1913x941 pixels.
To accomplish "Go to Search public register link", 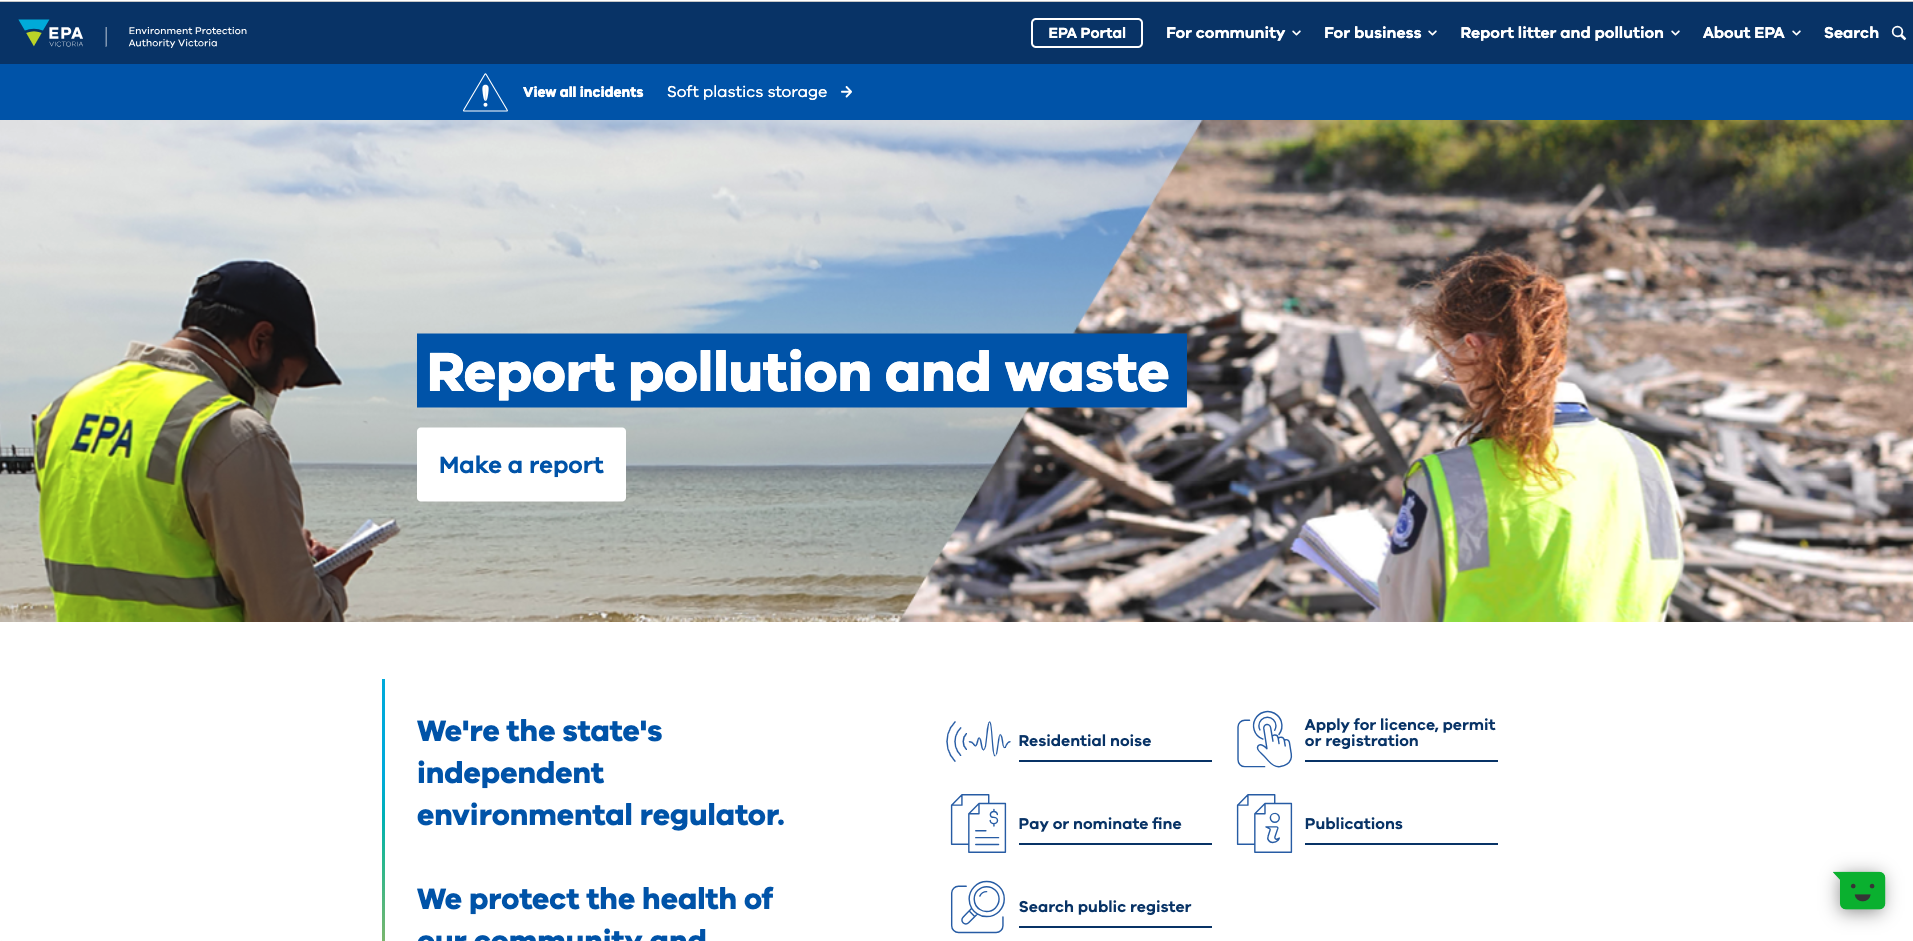I will pos(1104,907).
